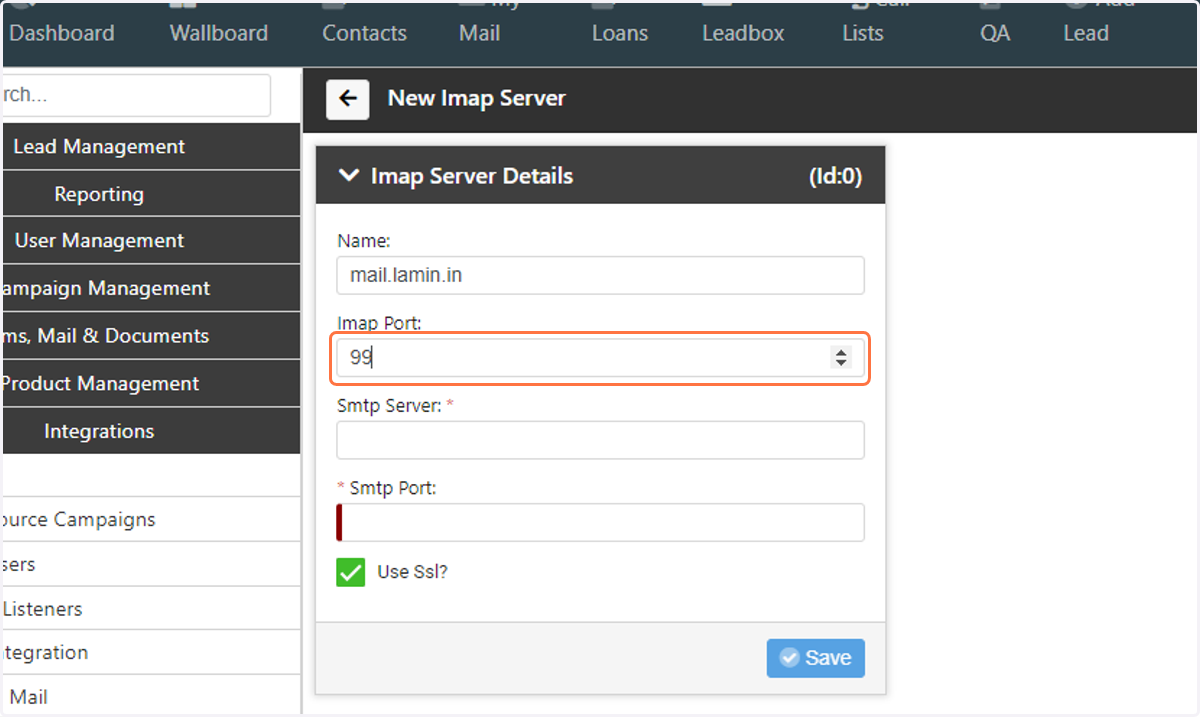Viewport: 1200px width, 717px height.
Task: Open Source Campaigns sidebar item
Action: click(x=150, y=520)
